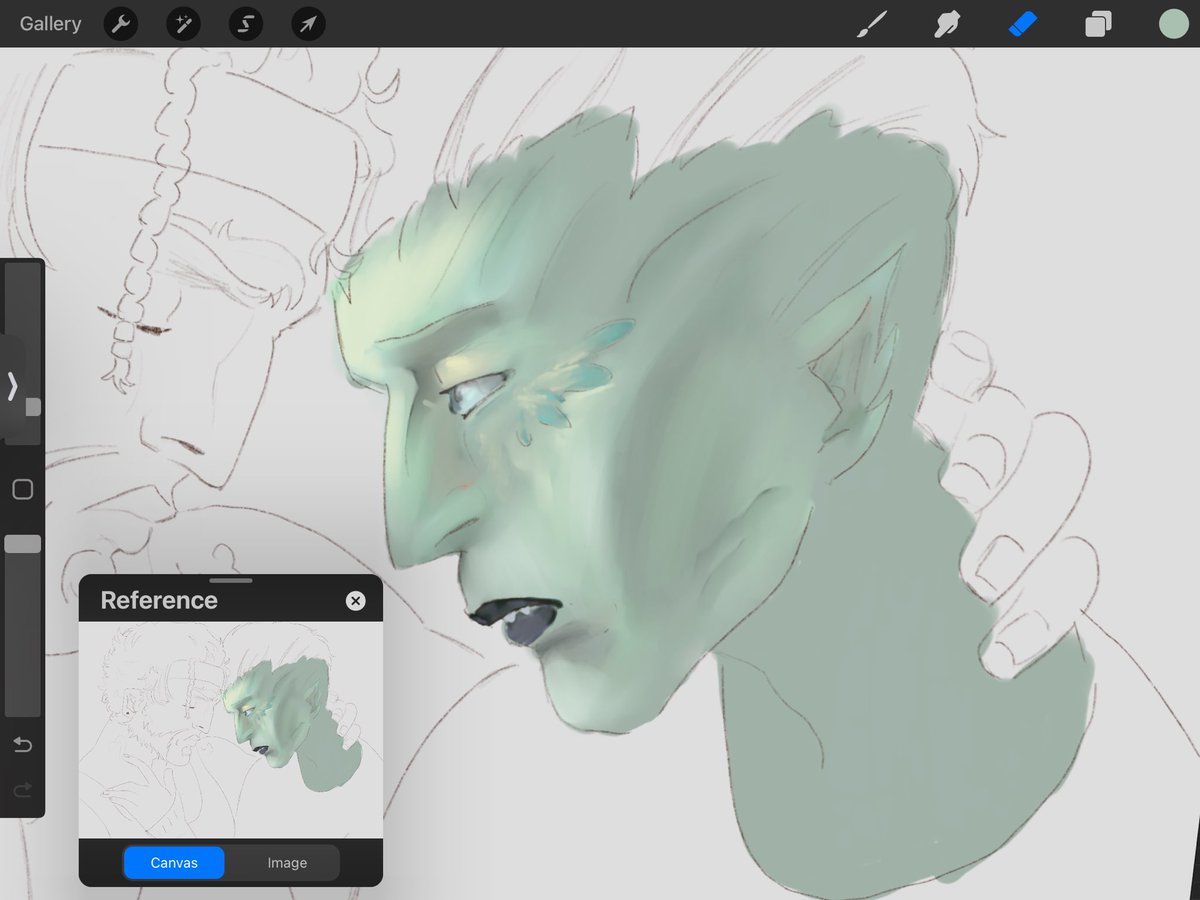Select the blue Eraser tool
1200x900 pixels.
1023,24
